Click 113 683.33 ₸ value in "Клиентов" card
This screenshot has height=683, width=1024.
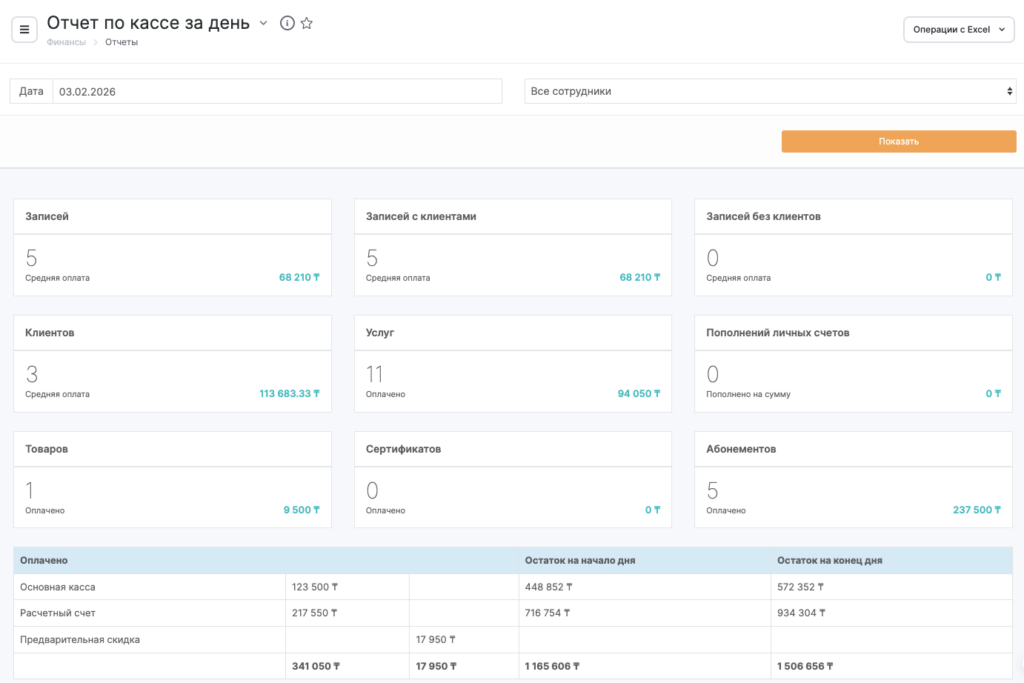tap(289, 394)
